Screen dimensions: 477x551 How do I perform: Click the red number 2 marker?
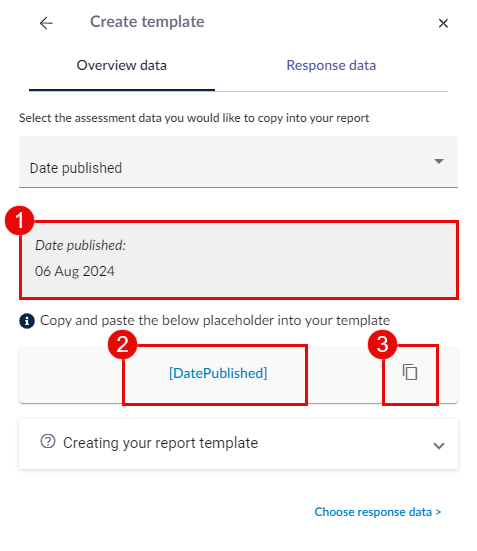point(122,344)
